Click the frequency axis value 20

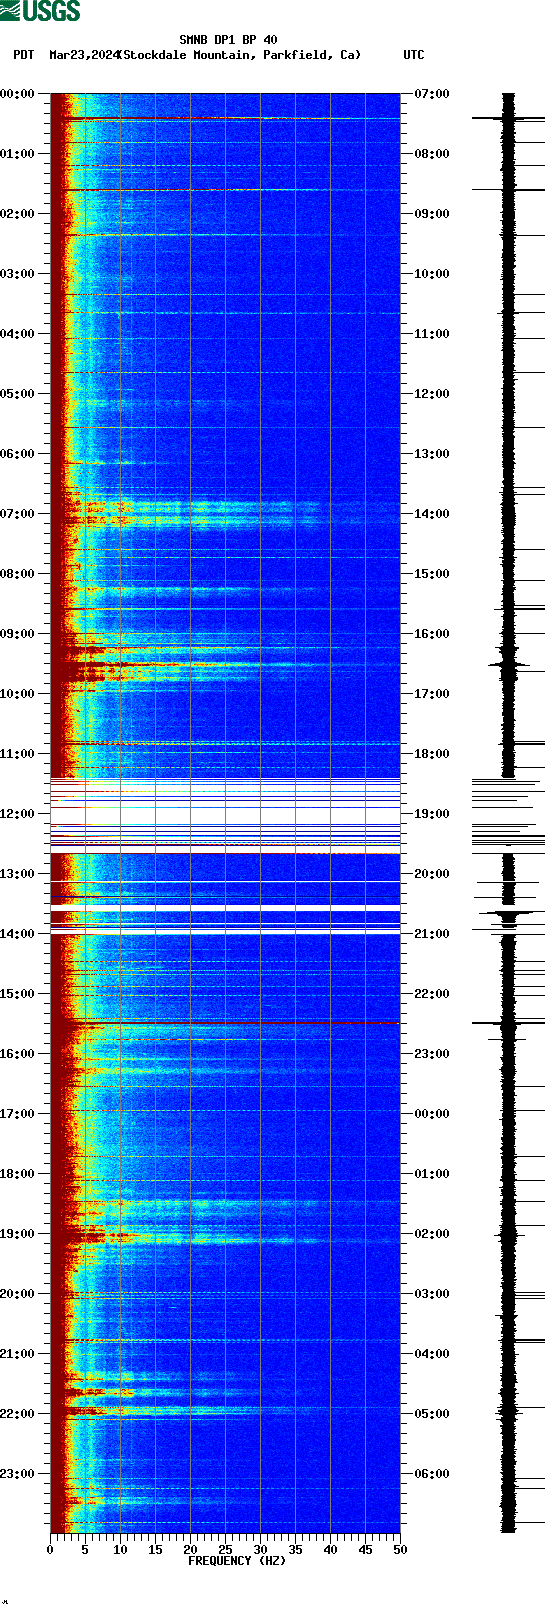[x=190, y=1550]
